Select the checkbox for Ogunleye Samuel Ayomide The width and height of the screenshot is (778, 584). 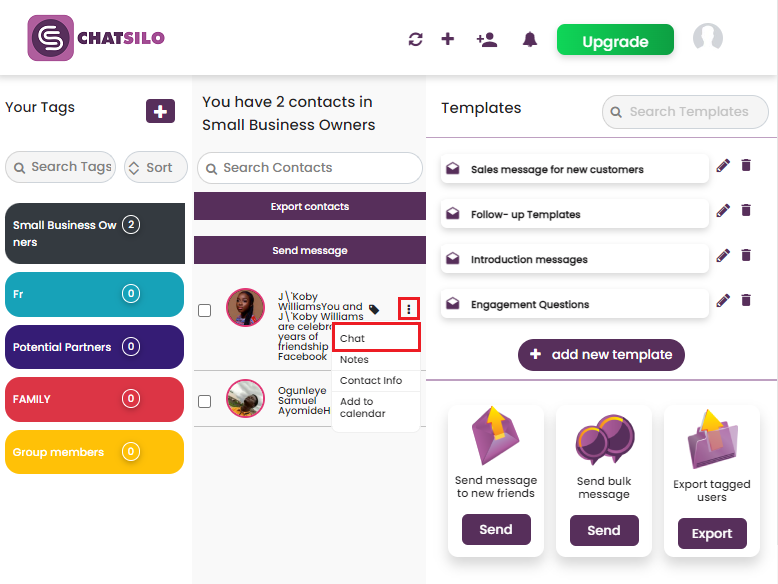(x=204, y=401)
